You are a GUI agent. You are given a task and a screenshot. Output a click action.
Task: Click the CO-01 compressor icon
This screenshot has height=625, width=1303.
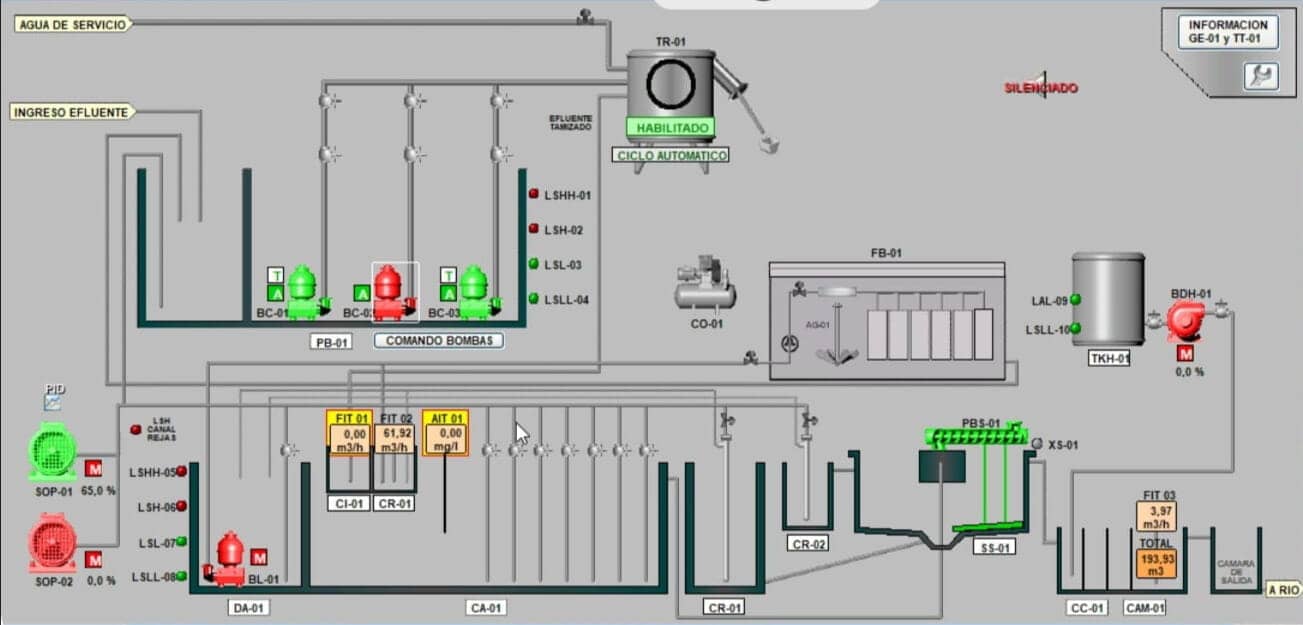pos(705,285)
